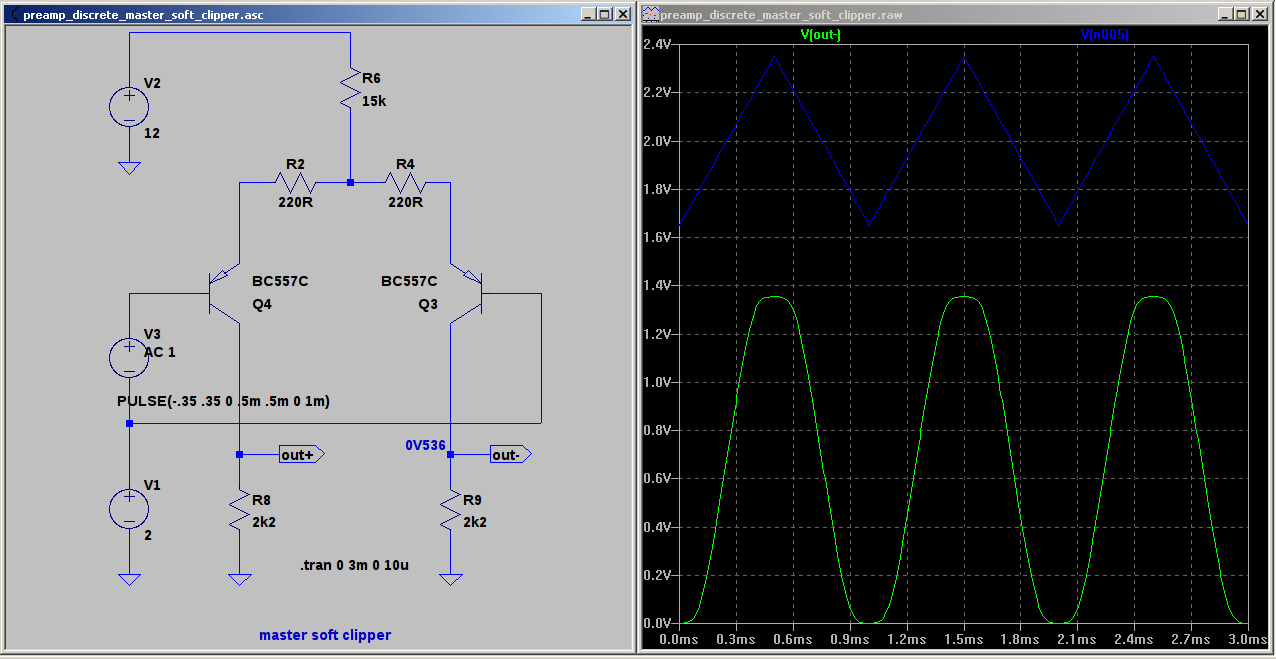Click the 2k2 value of R8
The width and height of the screenshot is (1276, 659).
[x=264, y=522]
